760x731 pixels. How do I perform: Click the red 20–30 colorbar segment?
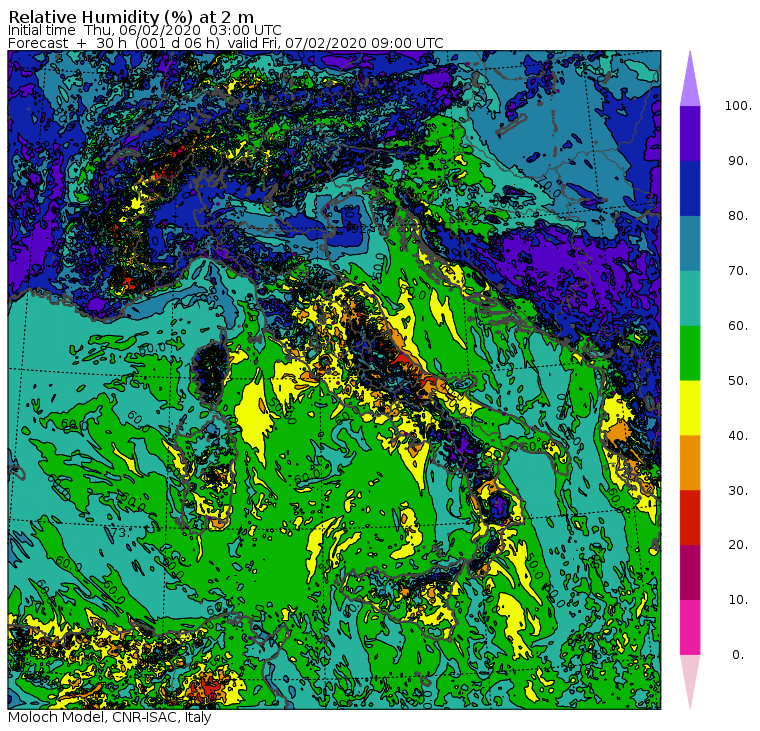coord(690,517)
